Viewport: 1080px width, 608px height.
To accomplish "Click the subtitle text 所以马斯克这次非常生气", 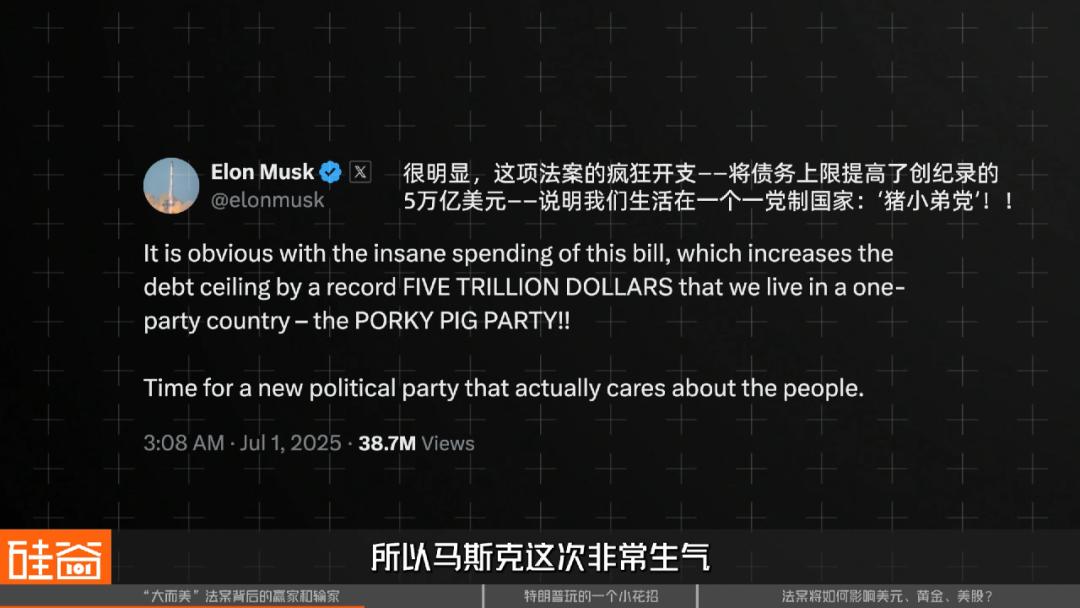I will tap(540, 557).
